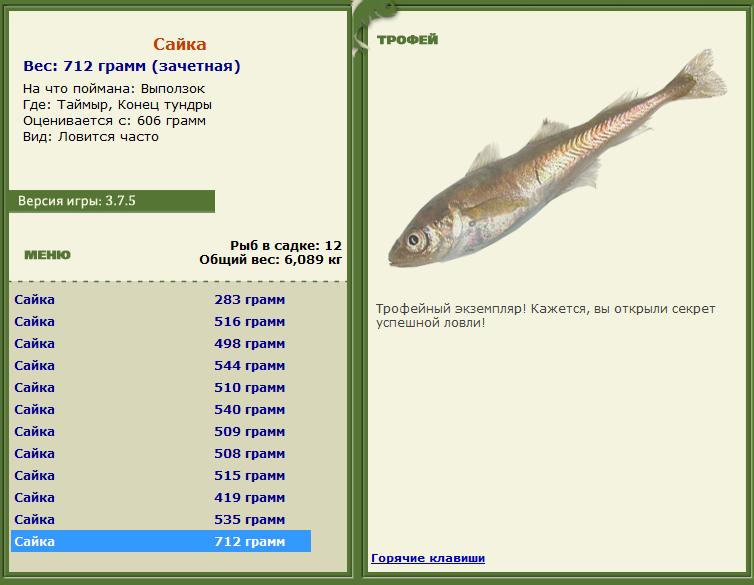Select the Сайка 510 грамм row
754x585 pixels.
(160, 388)
